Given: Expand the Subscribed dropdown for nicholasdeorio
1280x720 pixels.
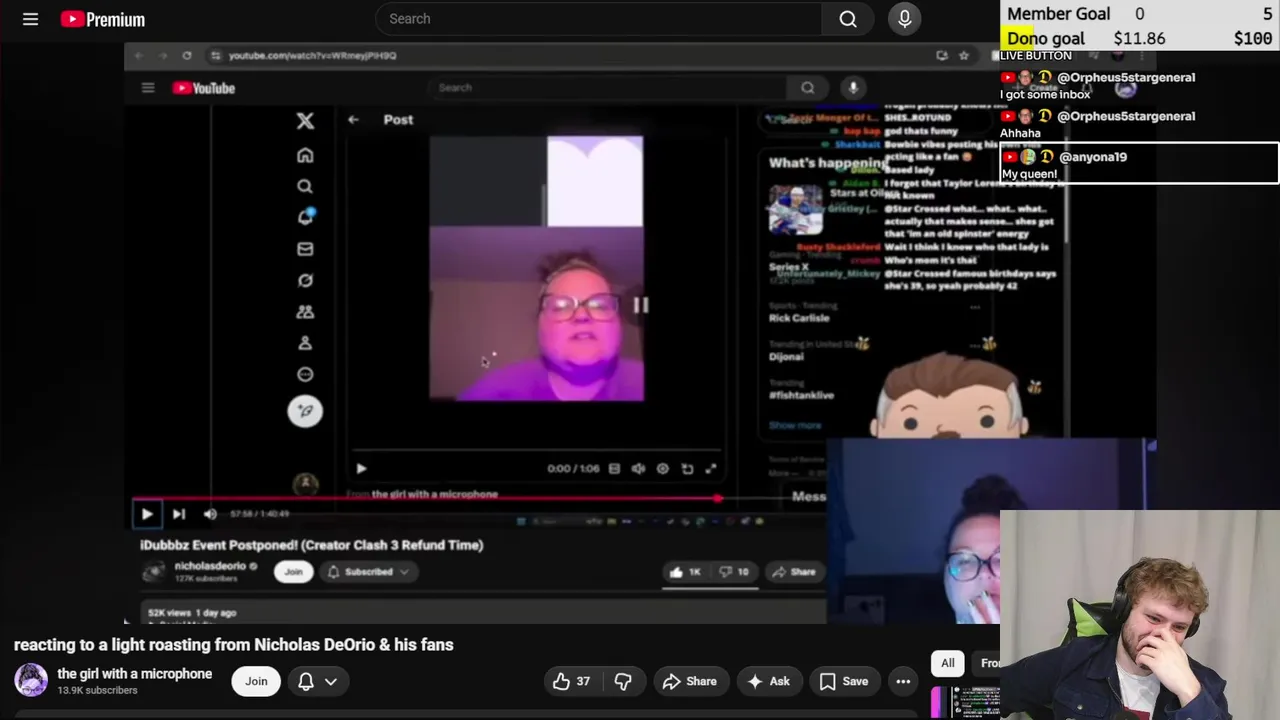Looking at the screenshot, I should [368, 572].
